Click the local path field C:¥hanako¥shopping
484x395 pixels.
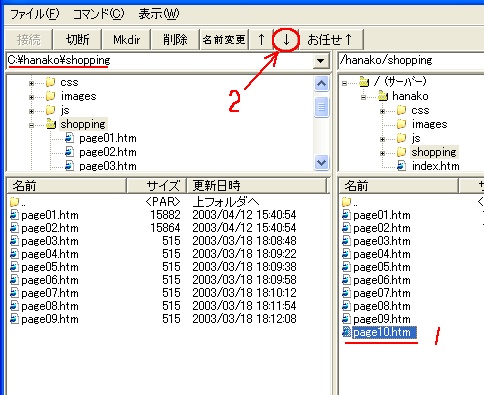point(160,61)
